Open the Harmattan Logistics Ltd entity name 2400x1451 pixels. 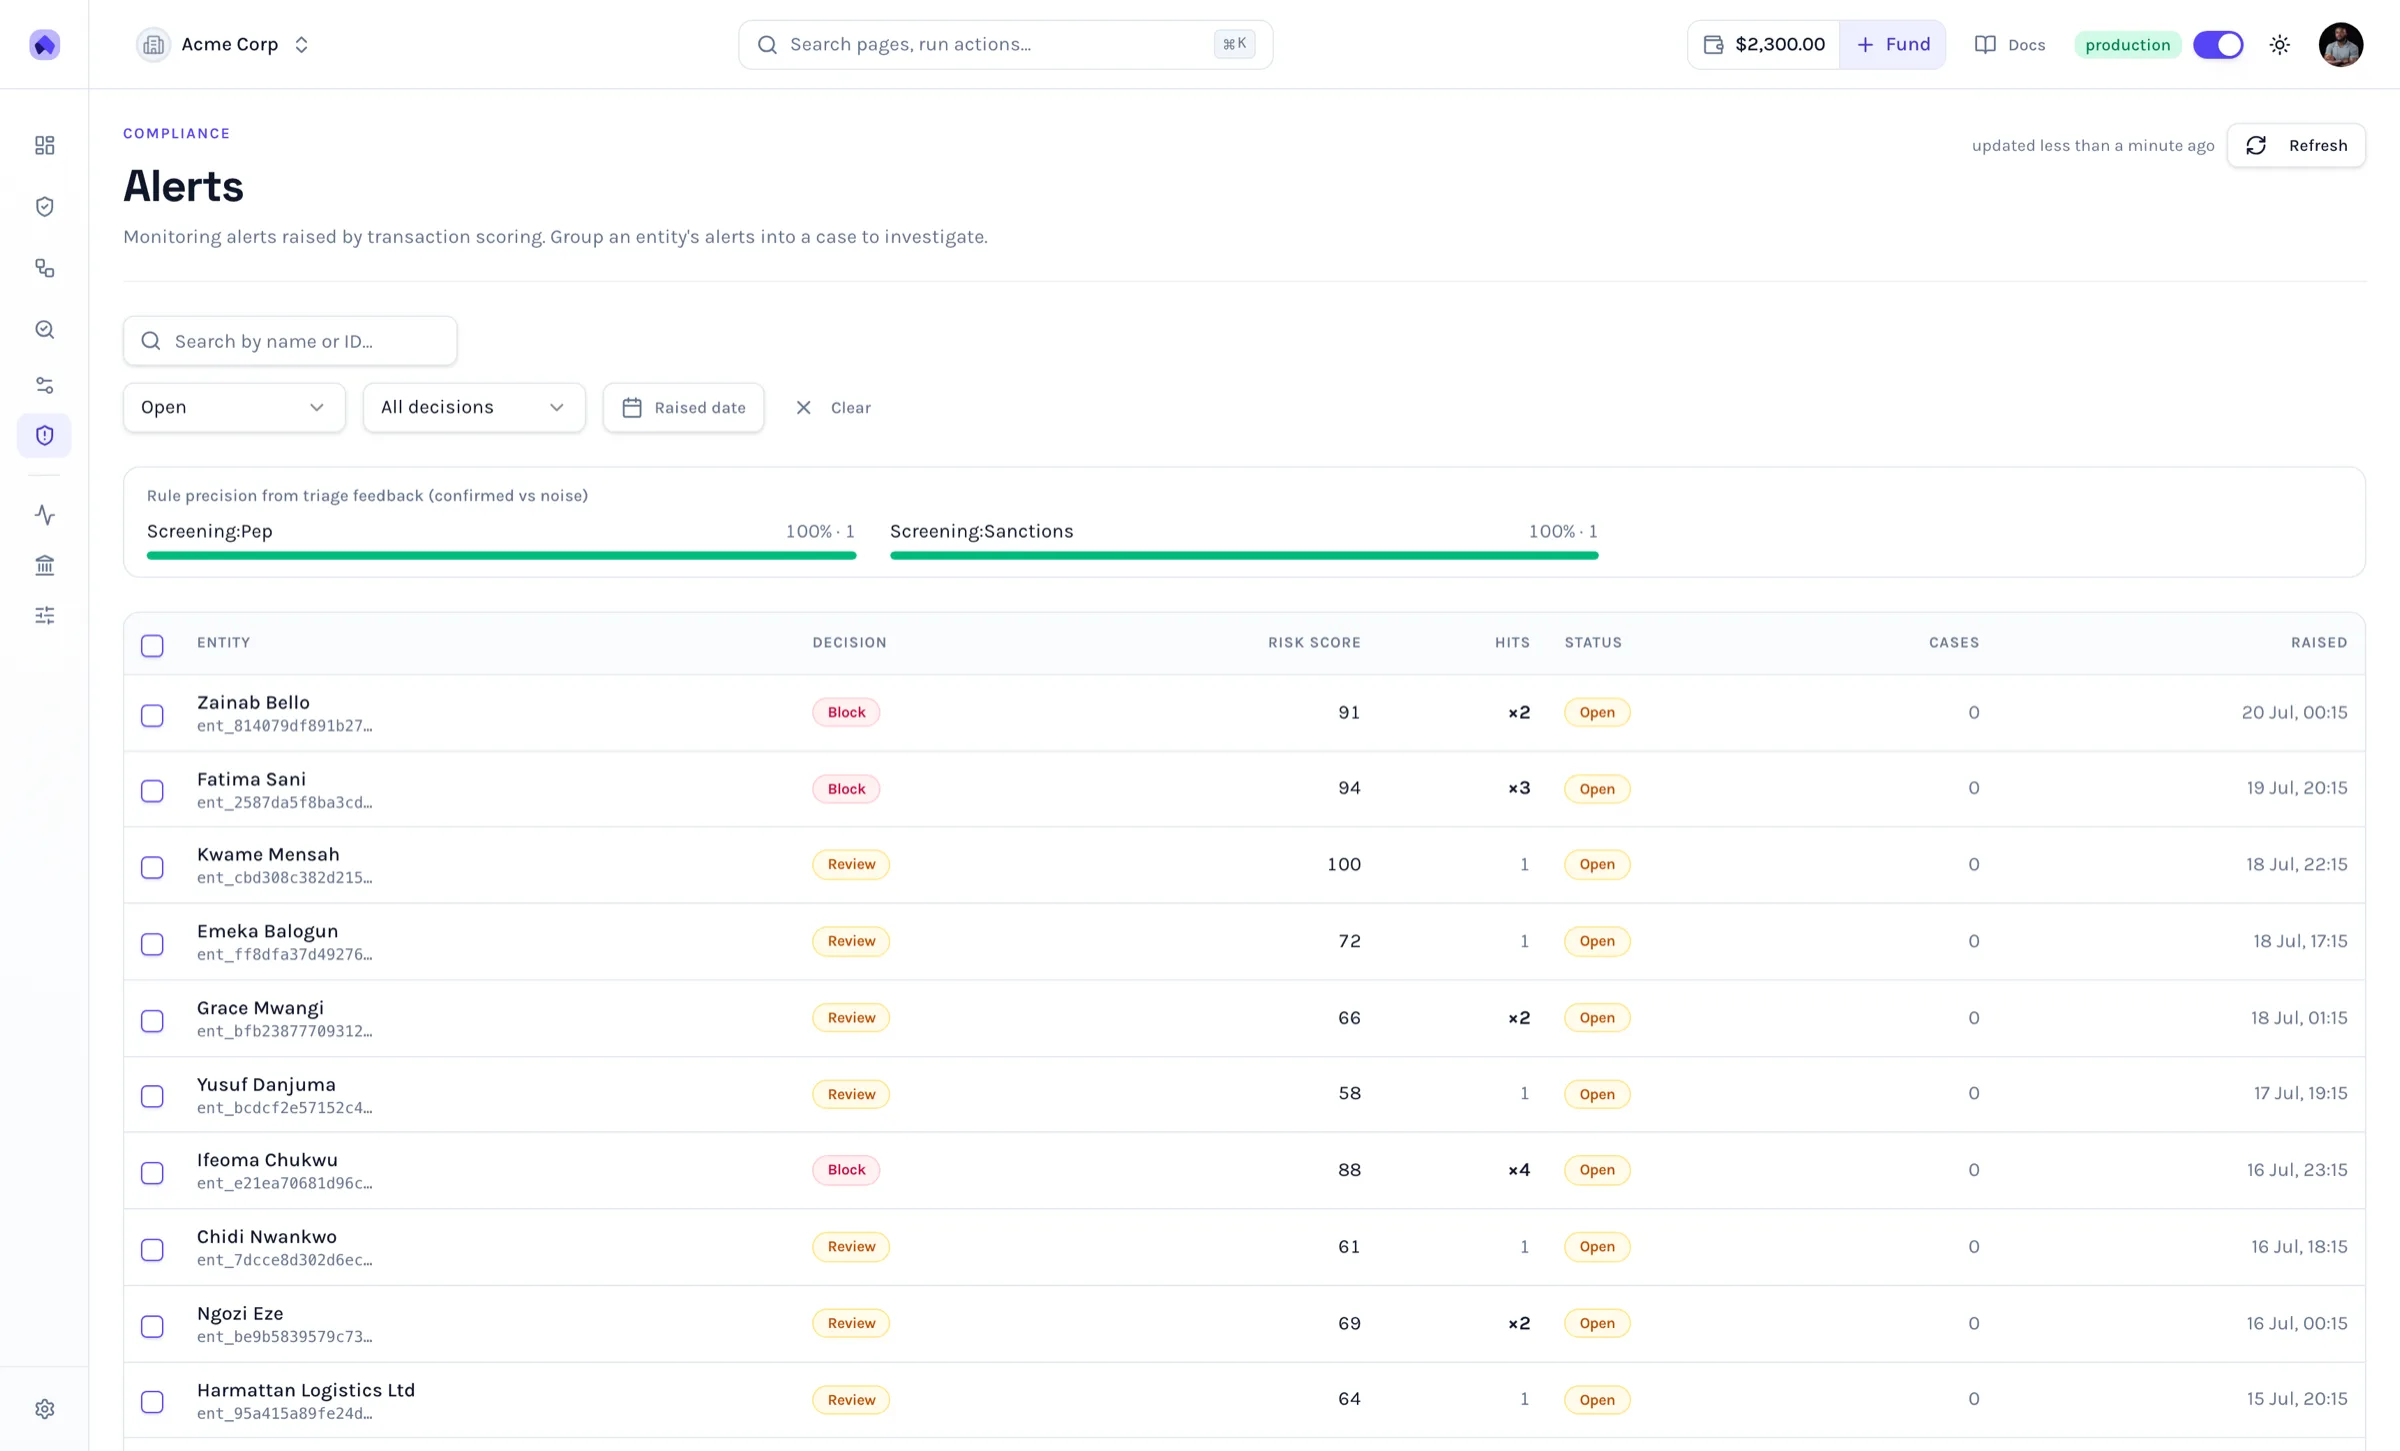pyautogui.click(x=306, y=1390)
